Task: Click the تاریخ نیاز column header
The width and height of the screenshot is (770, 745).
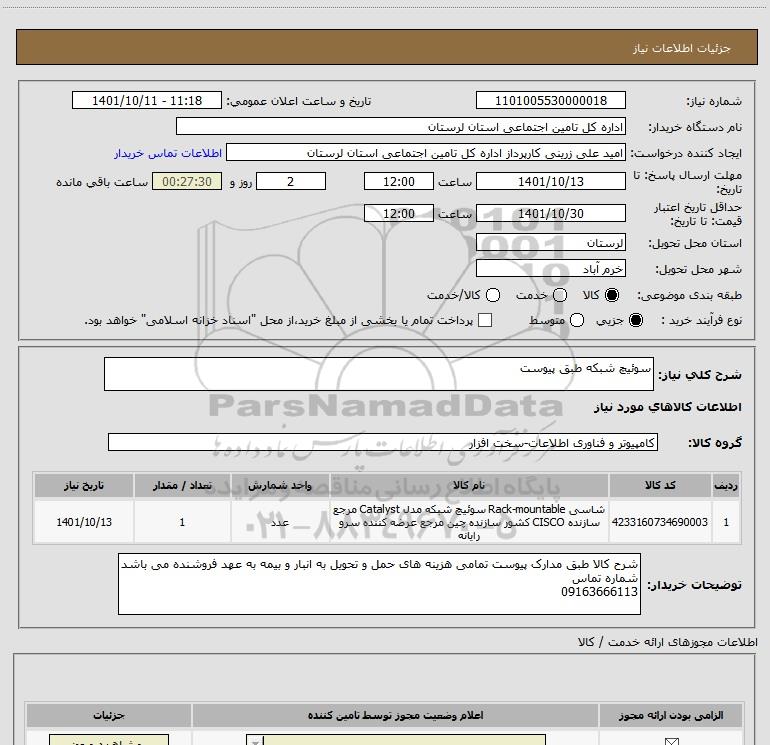Action: pyautogui.click(x=83, y=485)
